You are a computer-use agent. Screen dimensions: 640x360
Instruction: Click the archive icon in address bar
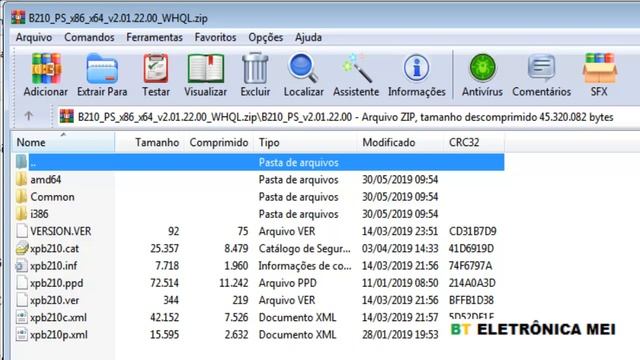(x=67, y=117)
